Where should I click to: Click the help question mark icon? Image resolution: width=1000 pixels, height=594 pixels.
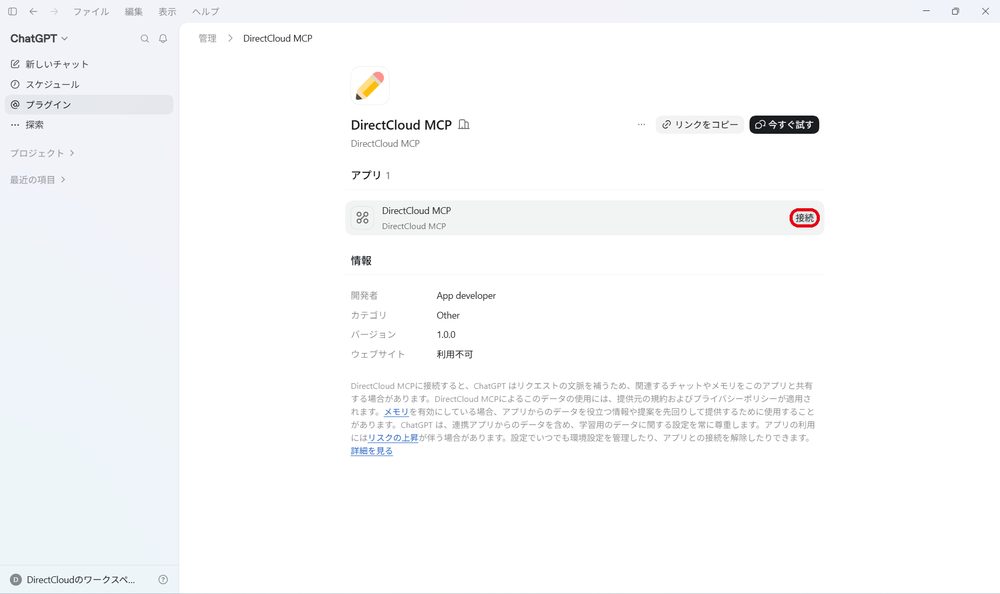(163, 580)
